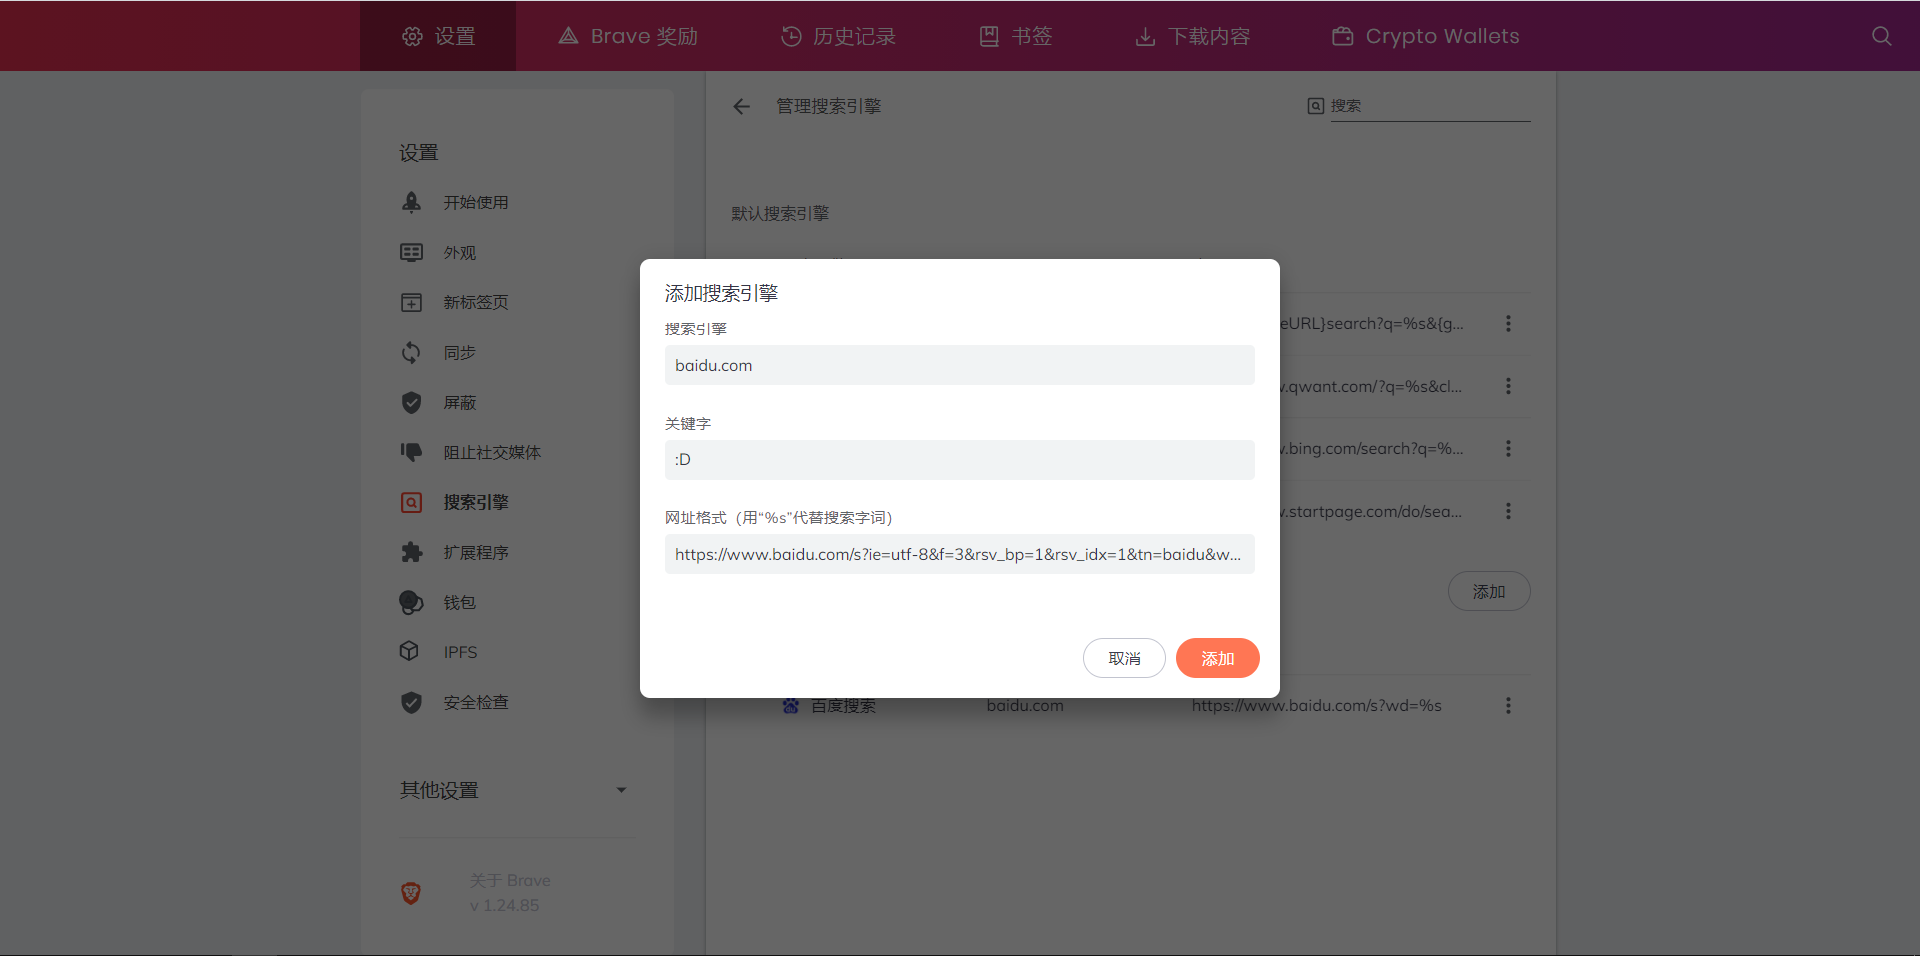Open the 设置 tab in top bar

click(438, 36)
